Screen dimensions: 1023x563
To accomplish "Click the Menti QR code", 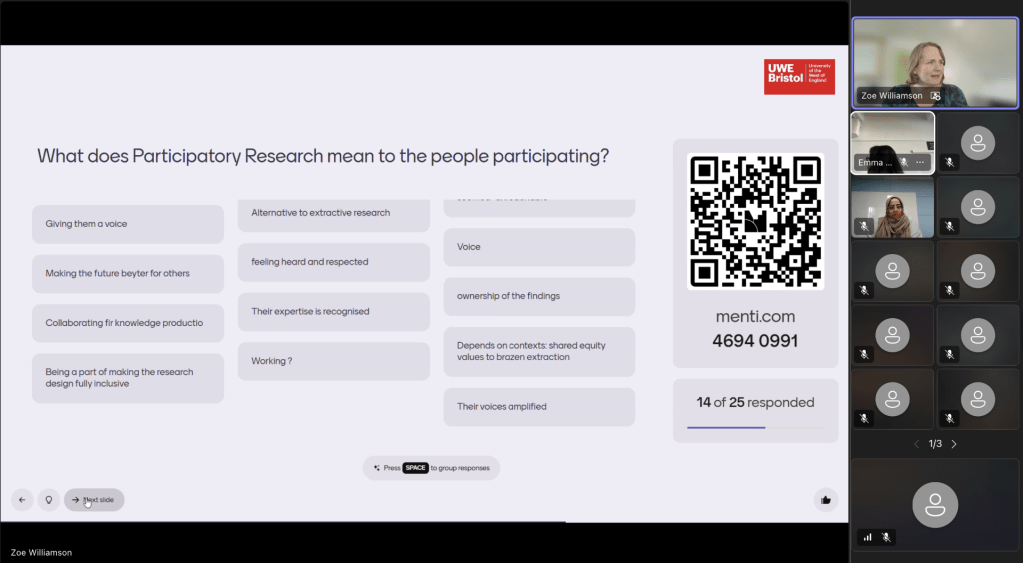I will pyautogui.click(x=755, y=222).
